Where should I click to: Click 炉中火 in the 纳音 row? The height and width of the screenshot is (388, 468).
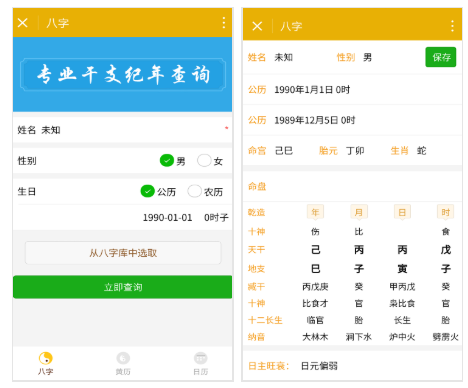point(402,337)
